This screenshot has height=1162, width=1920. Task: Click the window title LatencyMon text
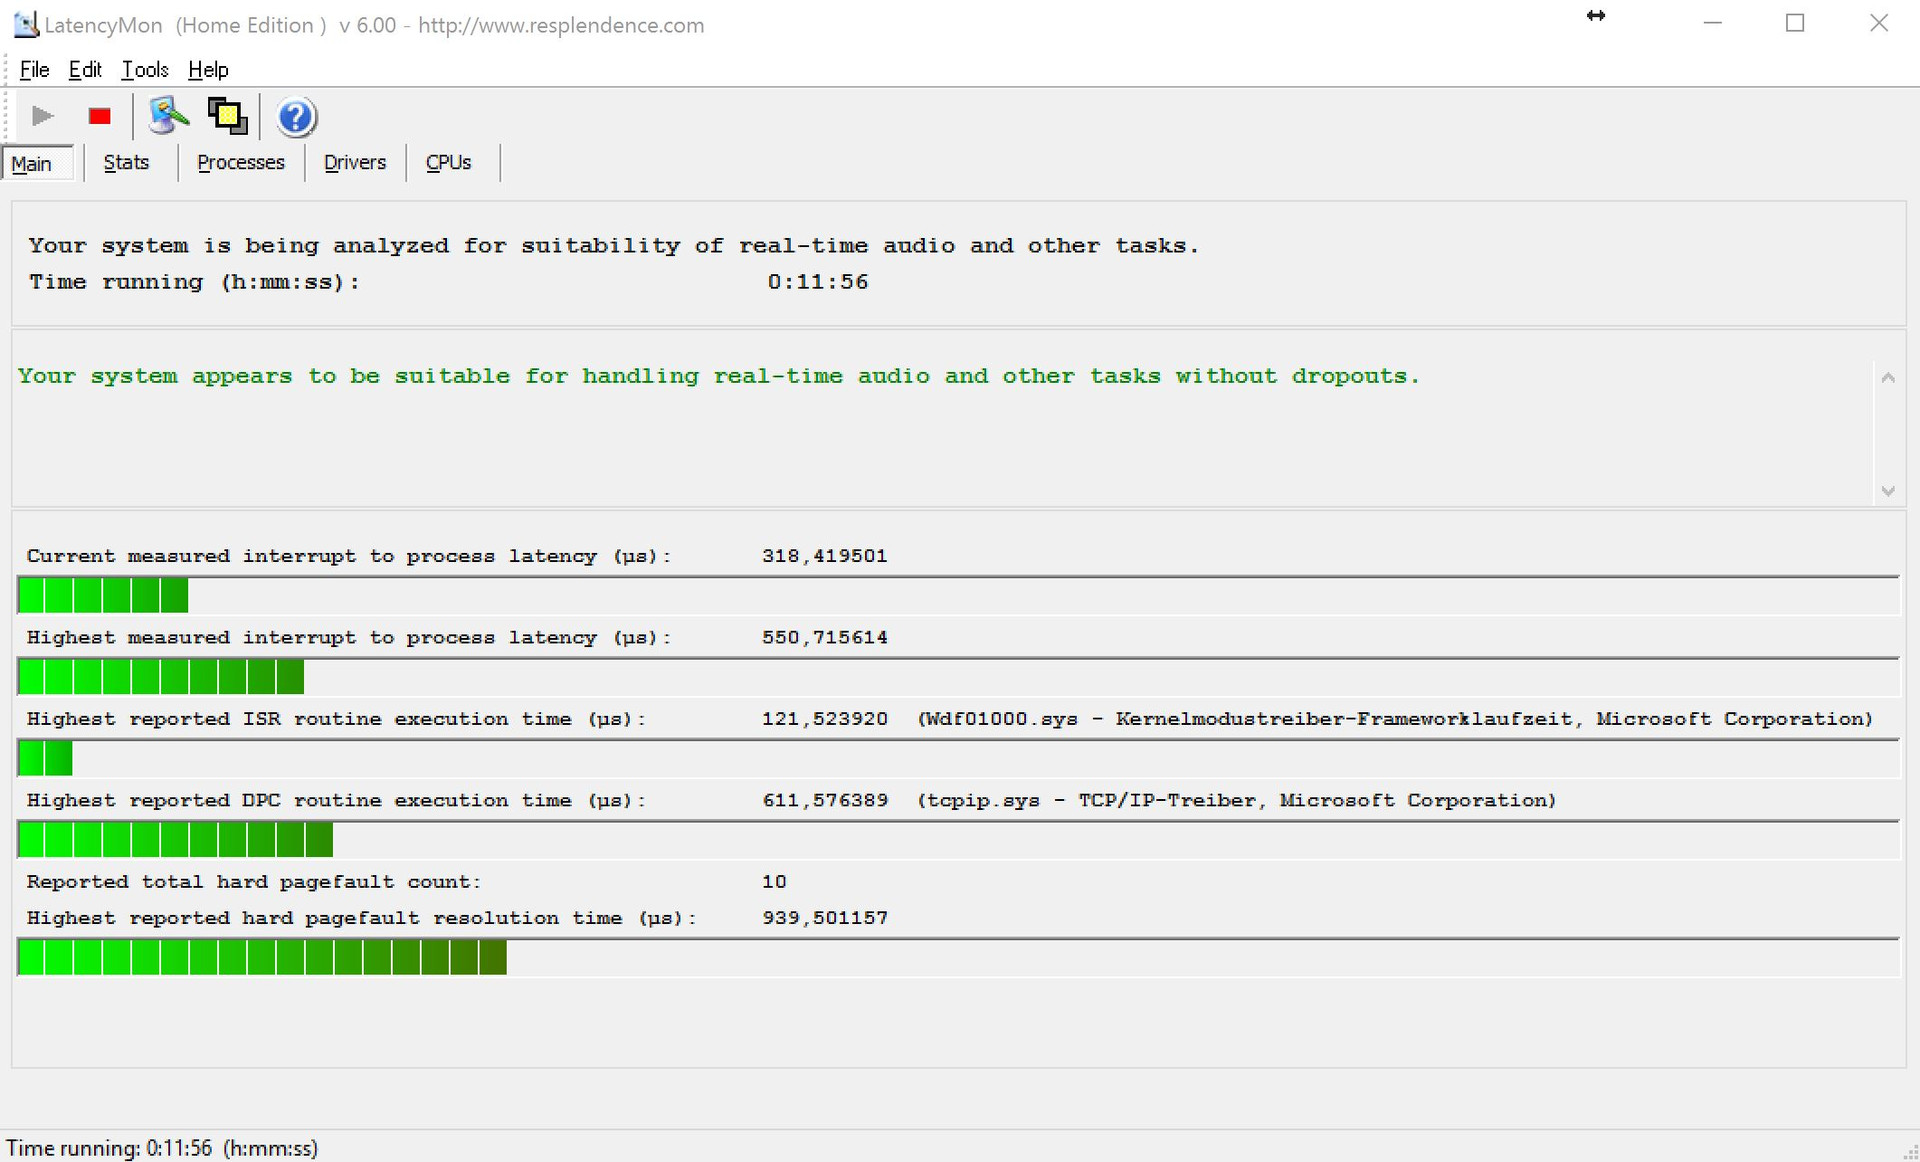(374, 25)
